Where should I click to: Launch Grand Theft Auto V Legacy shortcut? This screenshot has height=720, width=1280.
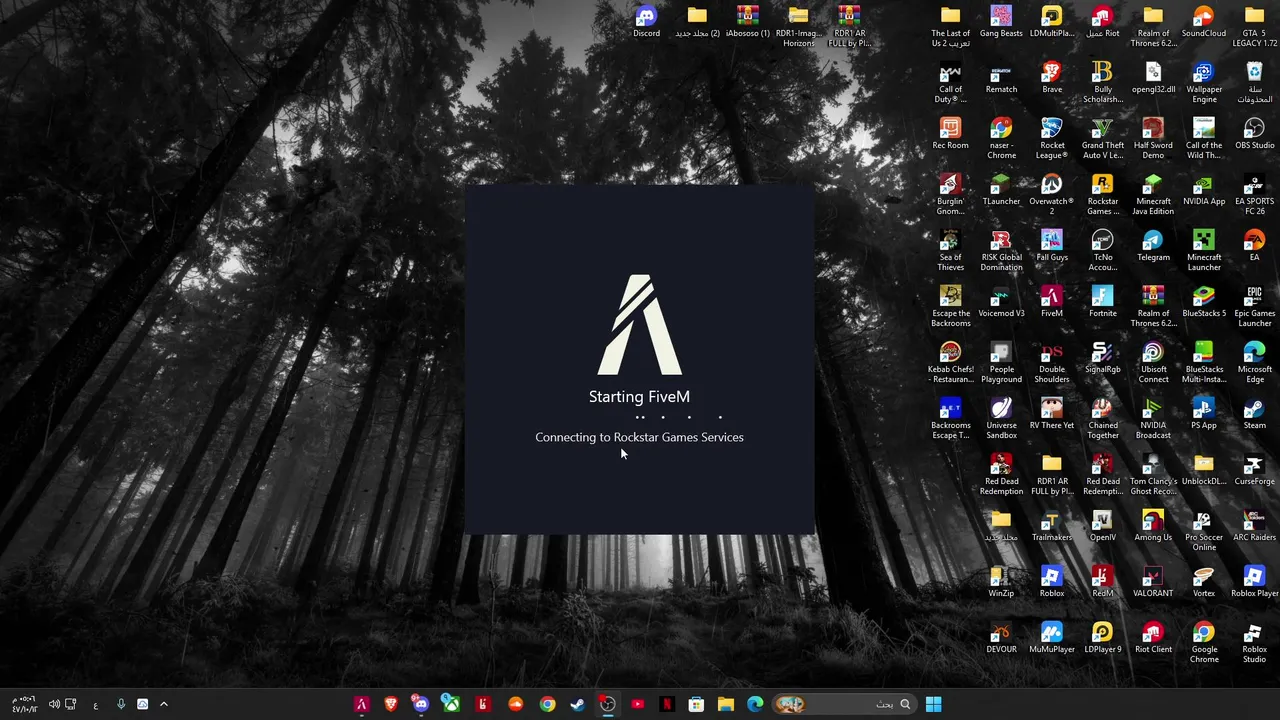tap(1102, 138)
